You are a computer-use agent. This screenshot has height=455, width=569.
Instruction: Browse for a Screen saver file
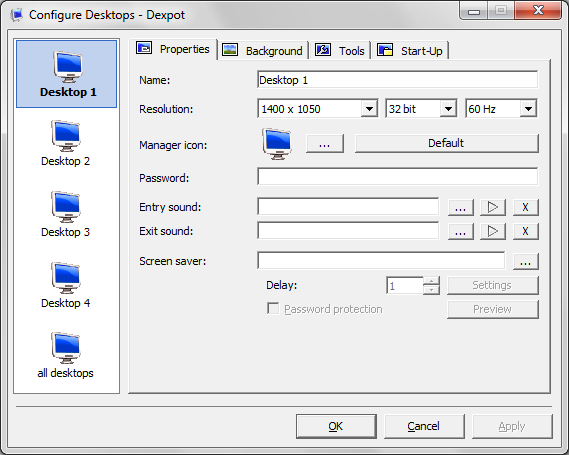pos(525,261)
